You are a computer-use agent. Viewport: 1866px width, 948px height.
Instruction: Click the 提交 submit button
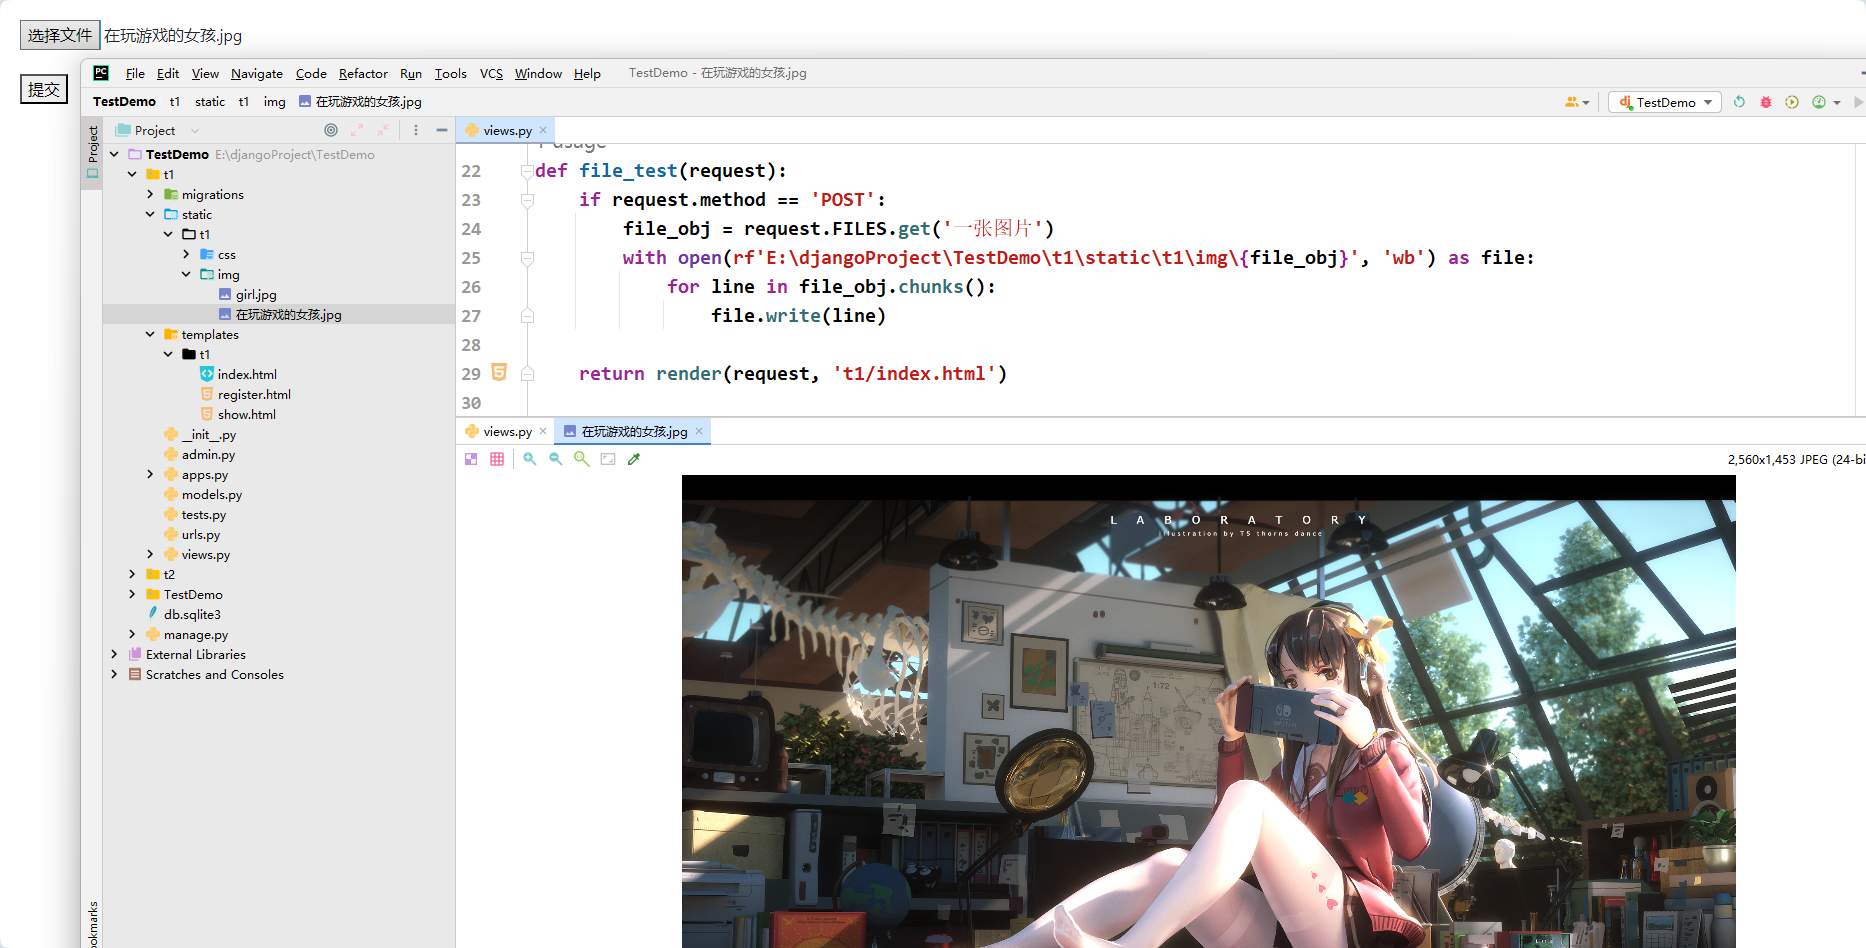44,89
